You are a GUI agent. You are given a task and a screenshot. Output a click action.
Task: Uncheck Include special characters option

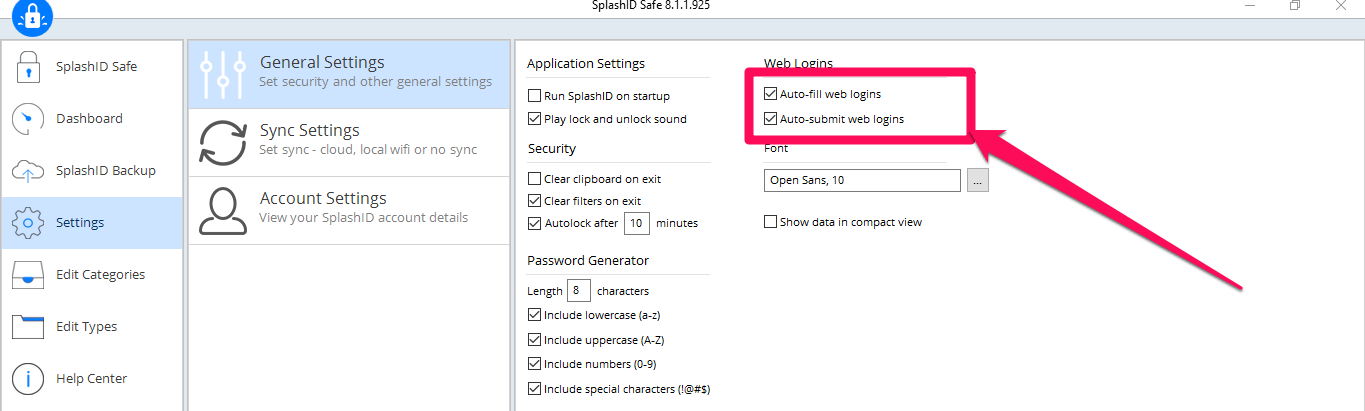(x=534, y=389)
